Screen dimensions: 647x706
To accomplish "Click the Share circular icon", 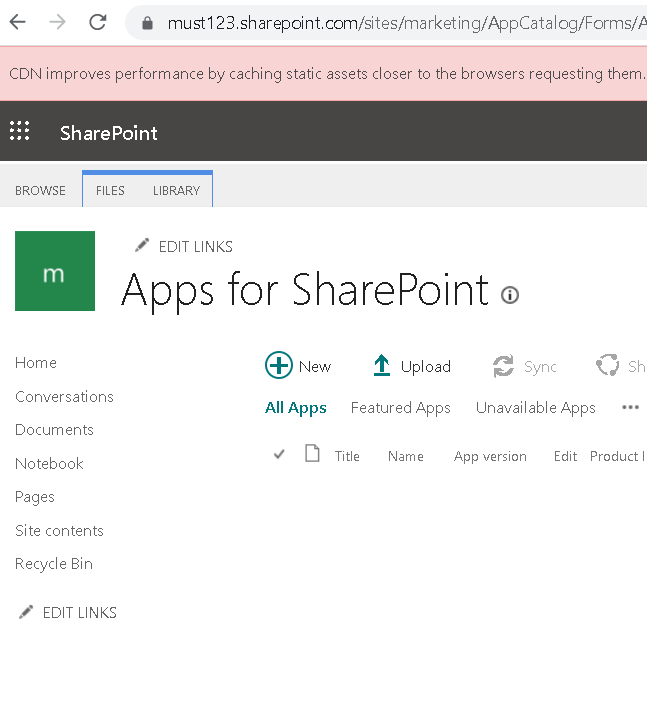I will pos(608,365).
